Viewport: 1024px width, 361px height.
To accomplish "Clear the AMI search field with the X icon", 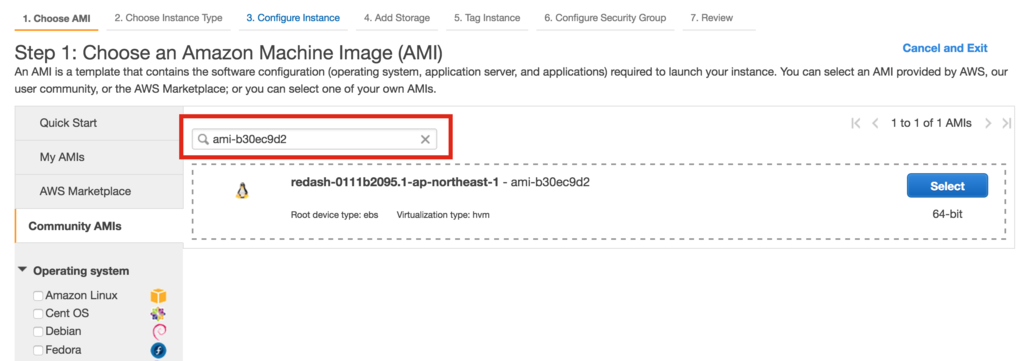I will [x=425, y=139].
